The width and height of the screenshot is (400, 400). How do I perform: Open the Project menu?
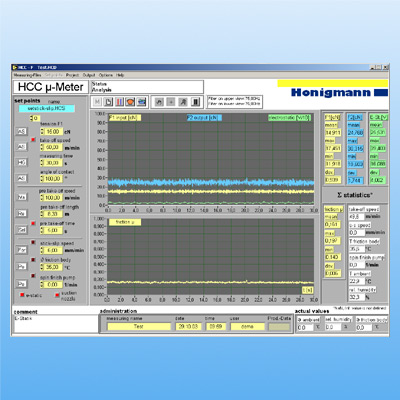[x=72, y=75]
